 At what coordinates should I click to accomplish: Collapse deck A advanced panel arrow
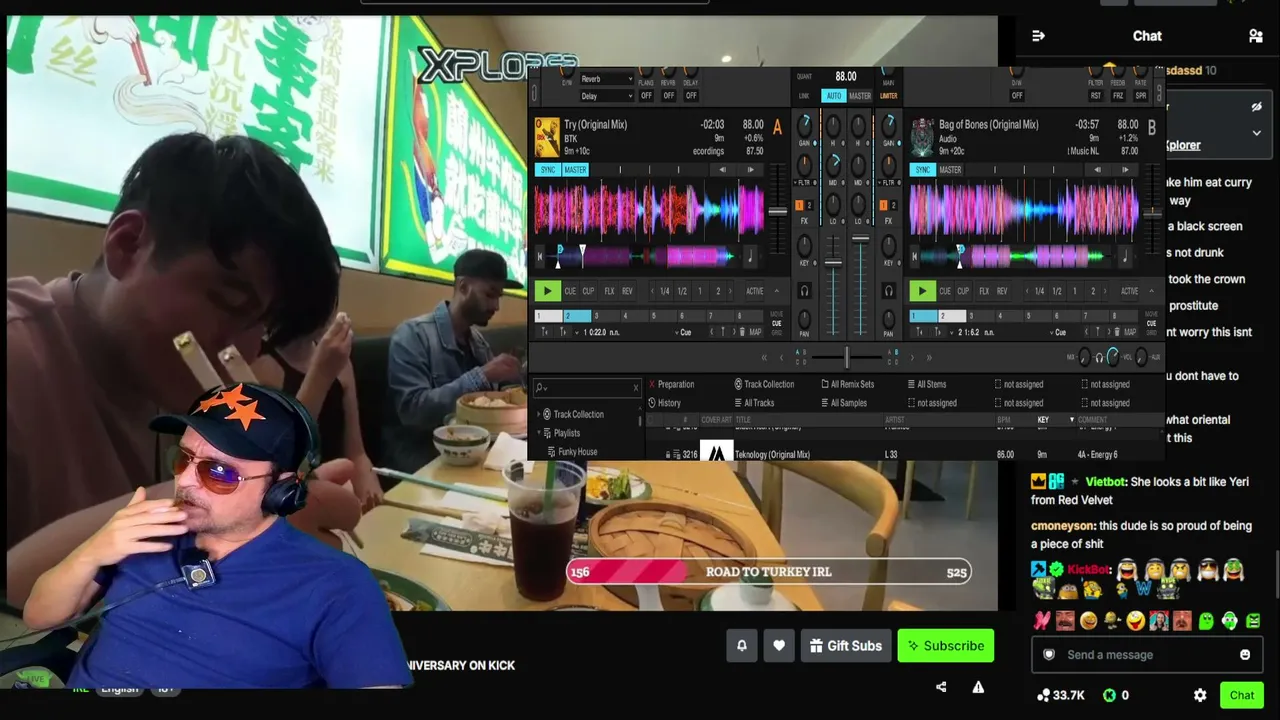[777, 291]
